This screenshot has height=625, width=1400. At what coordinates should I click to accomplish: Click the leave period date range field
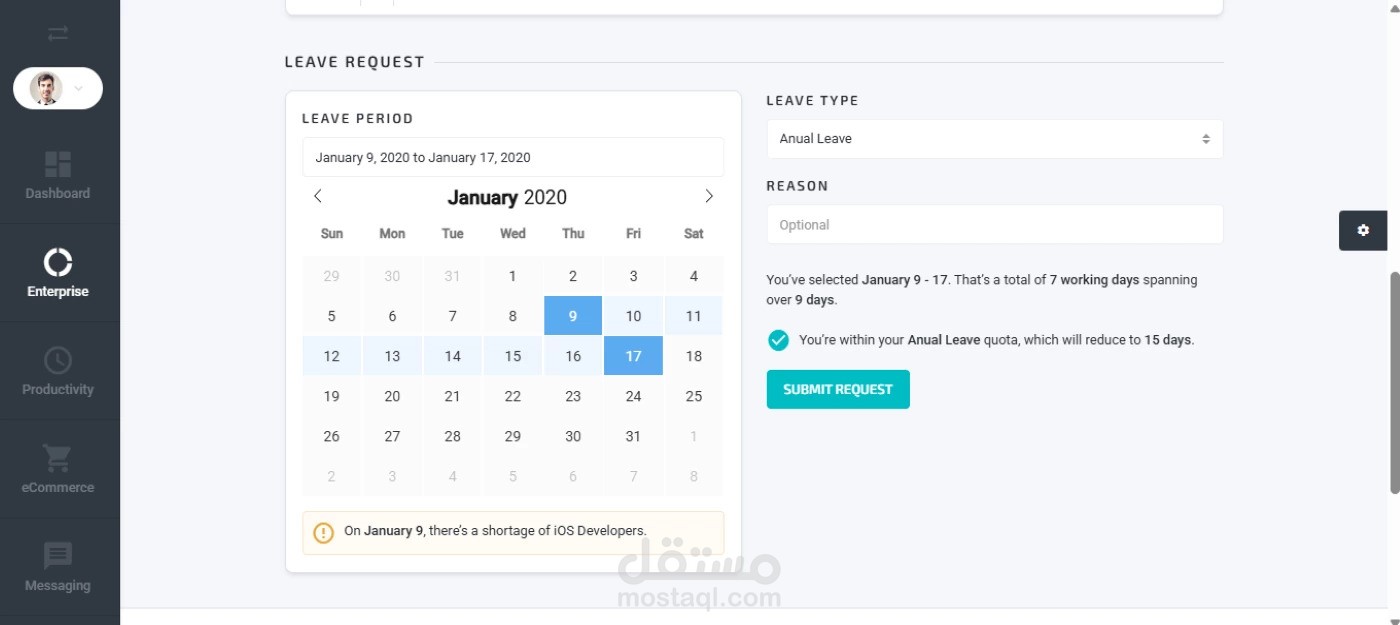tap(513, 157)
